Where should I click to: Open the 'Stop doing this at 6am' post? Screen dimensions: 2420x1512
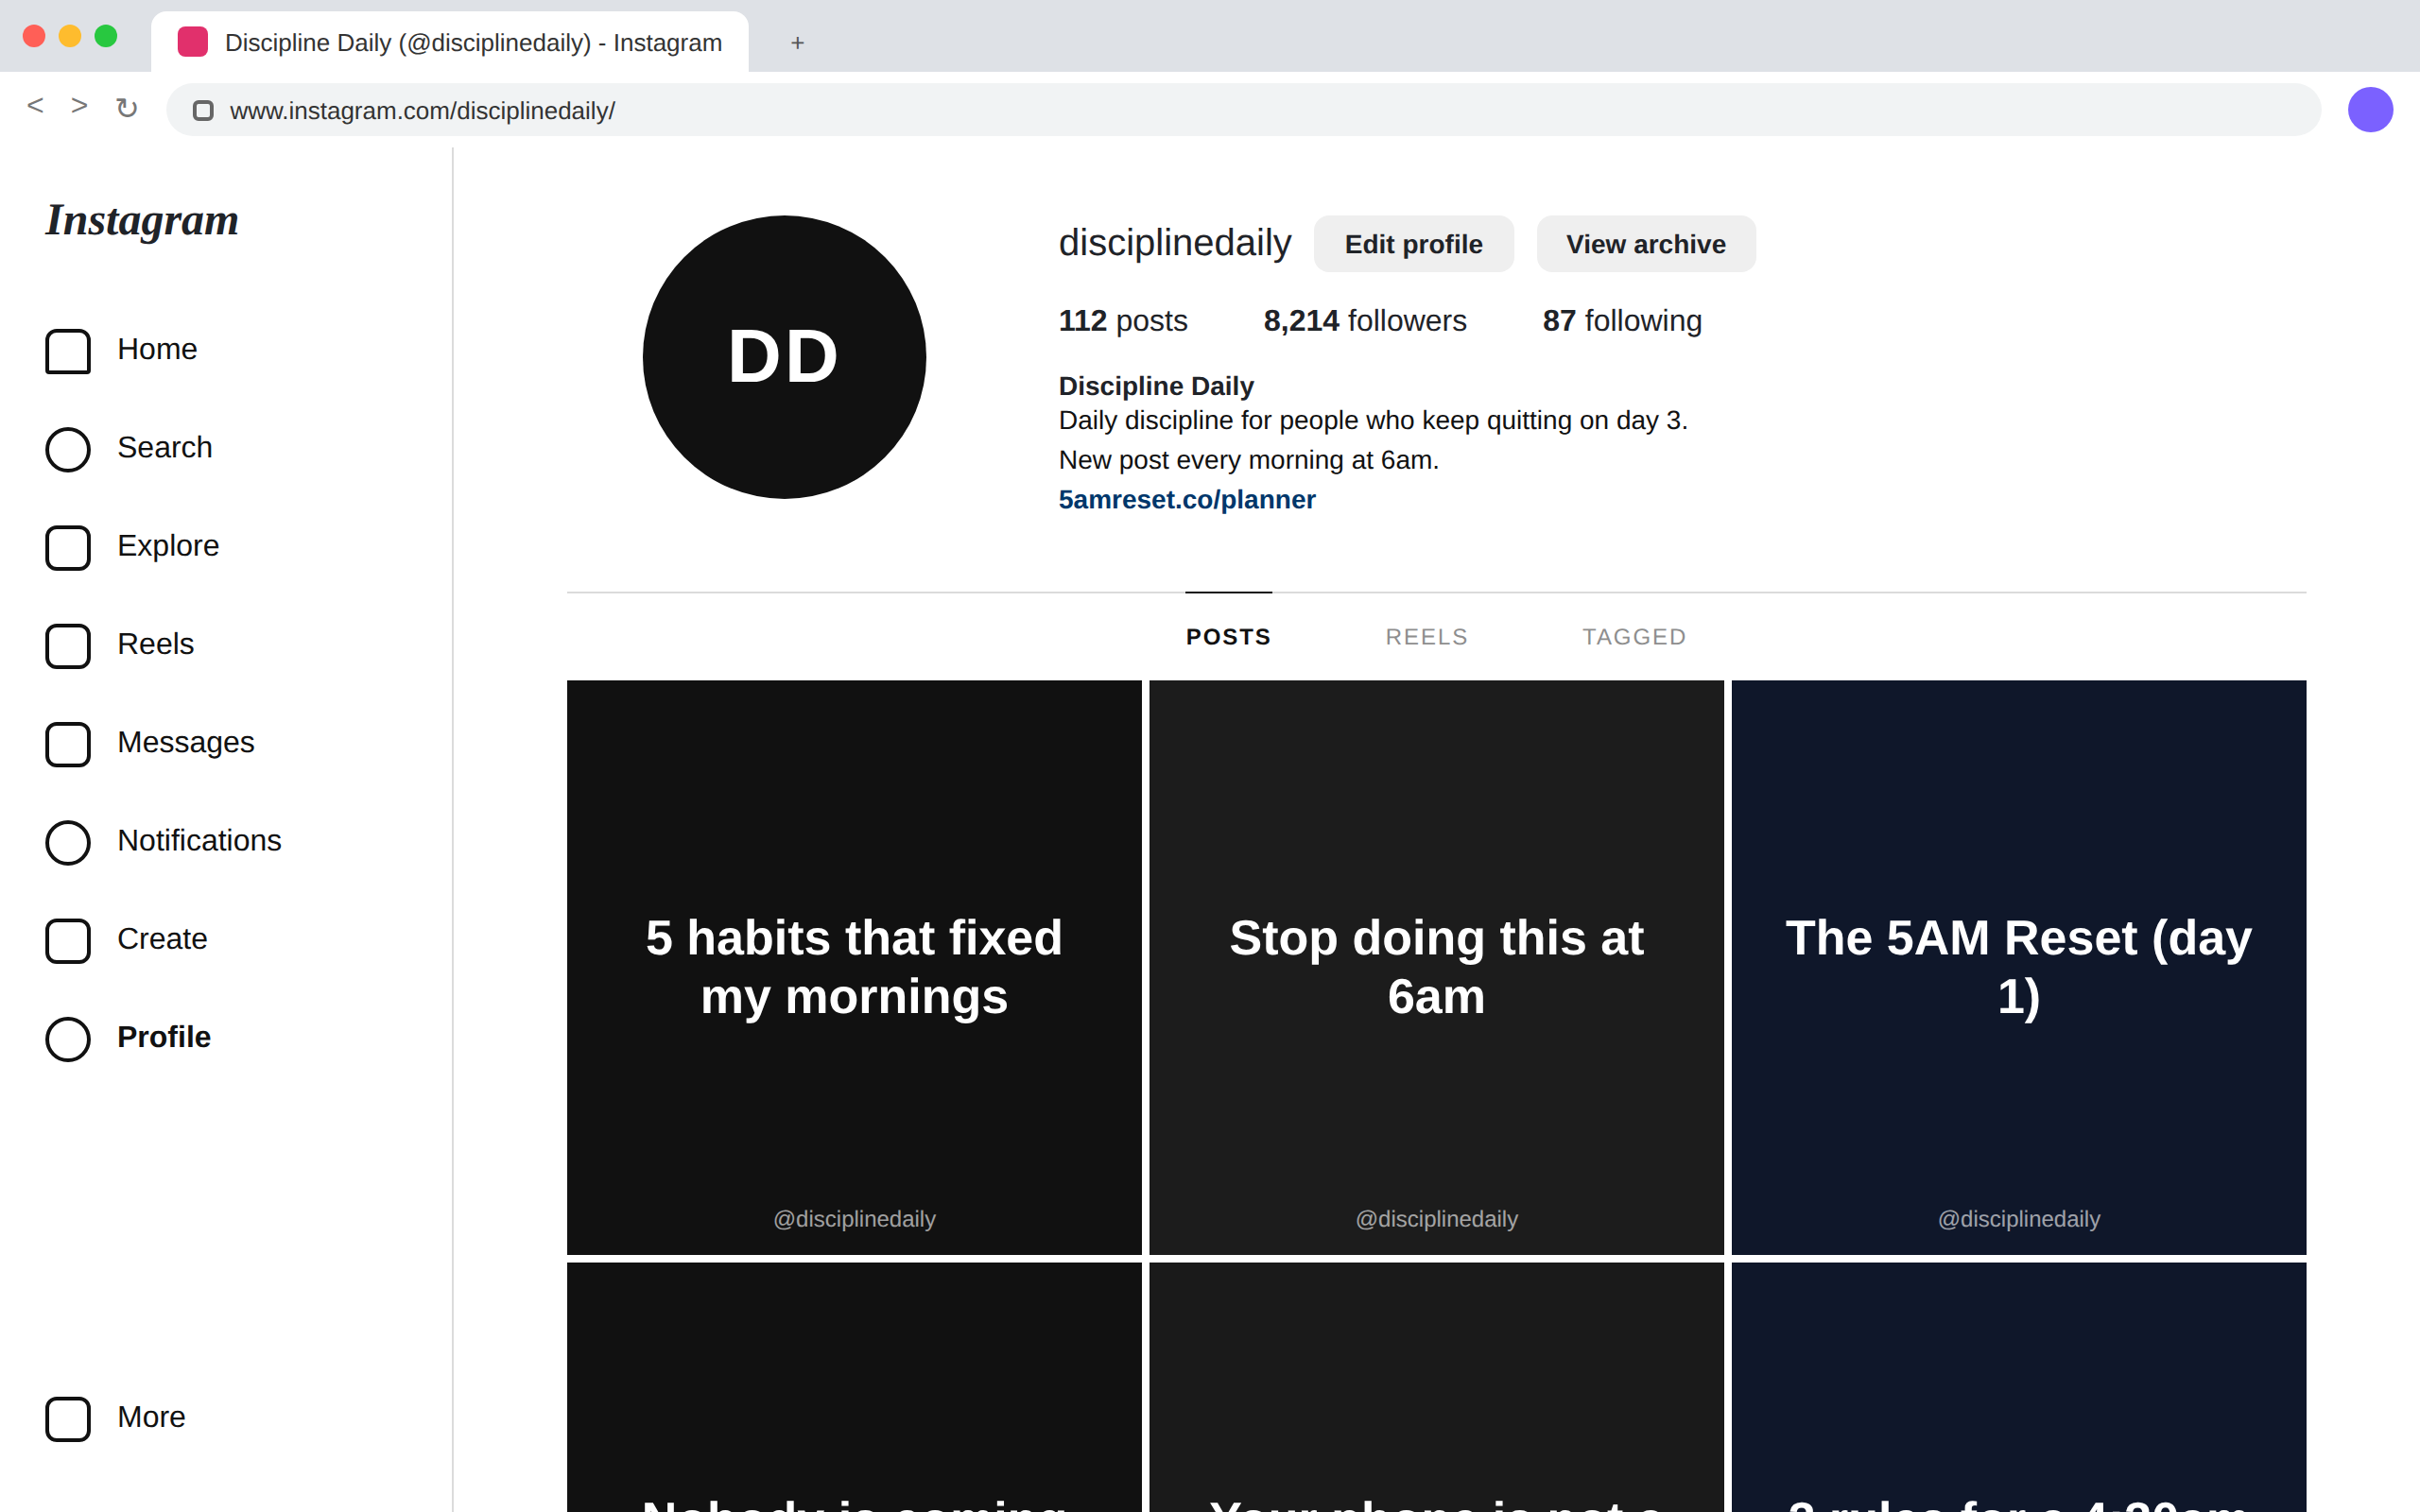(x=1436, y=967)
